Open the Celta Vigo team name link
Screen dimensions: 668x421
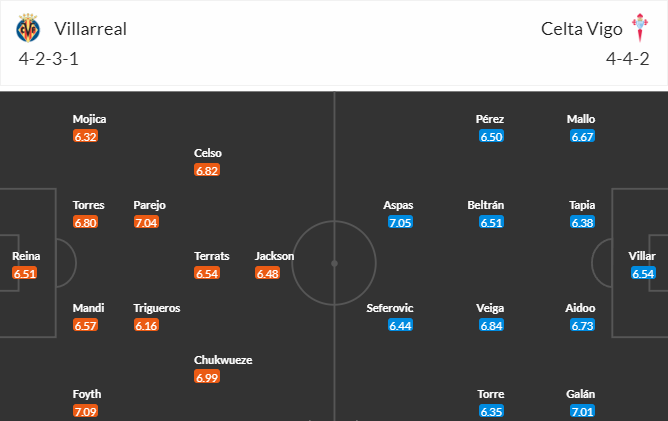[x=582, y=29]
